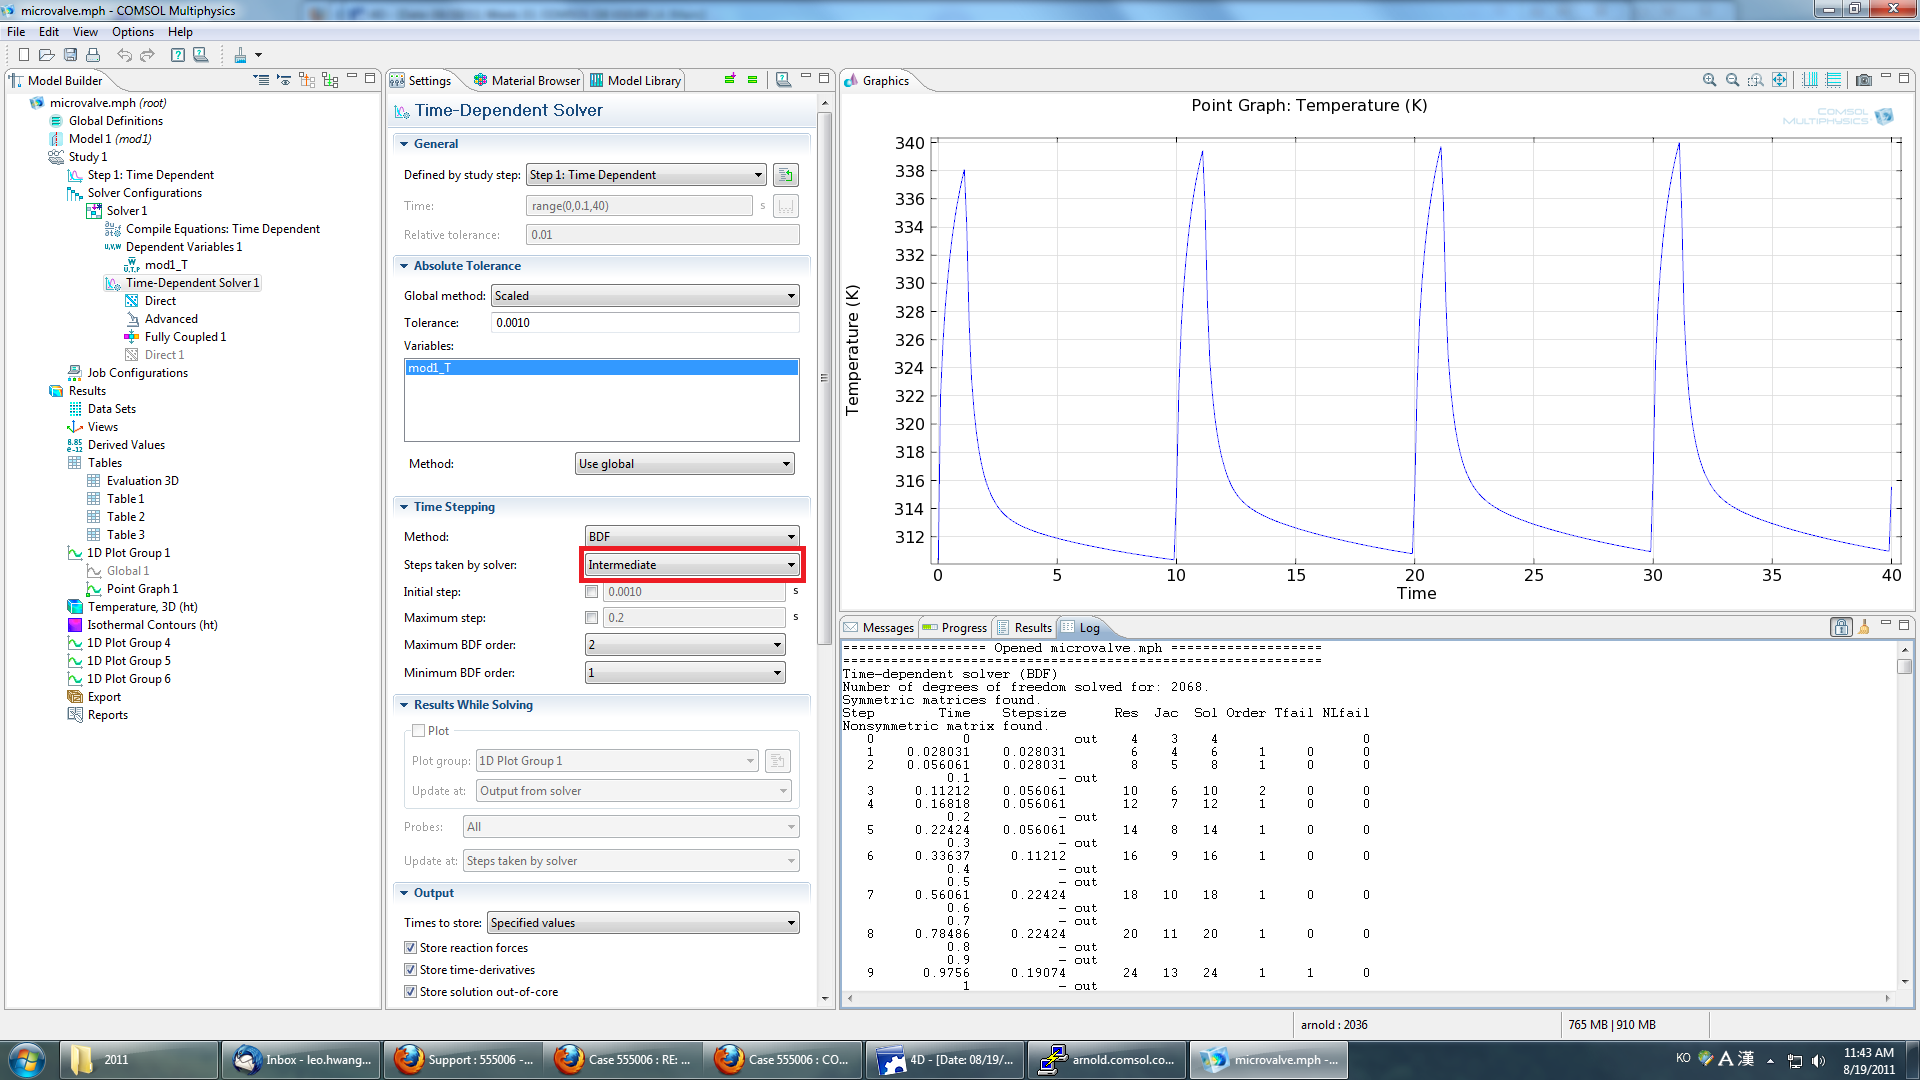Click the Save file toolbar icon
Viewport: 1920px width, 1080px height.
70,55
